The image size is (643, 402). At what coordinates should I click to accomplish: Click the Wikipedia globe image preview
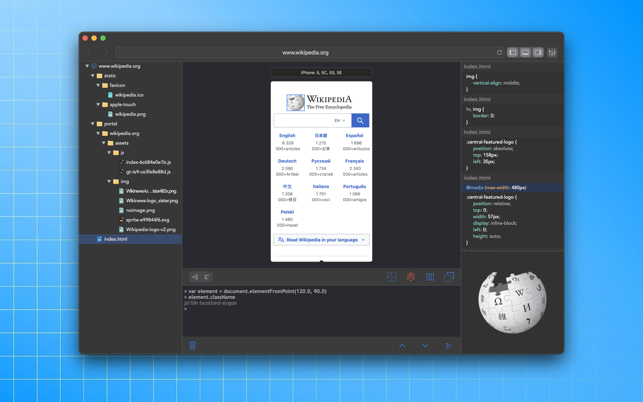click(512, 302)
